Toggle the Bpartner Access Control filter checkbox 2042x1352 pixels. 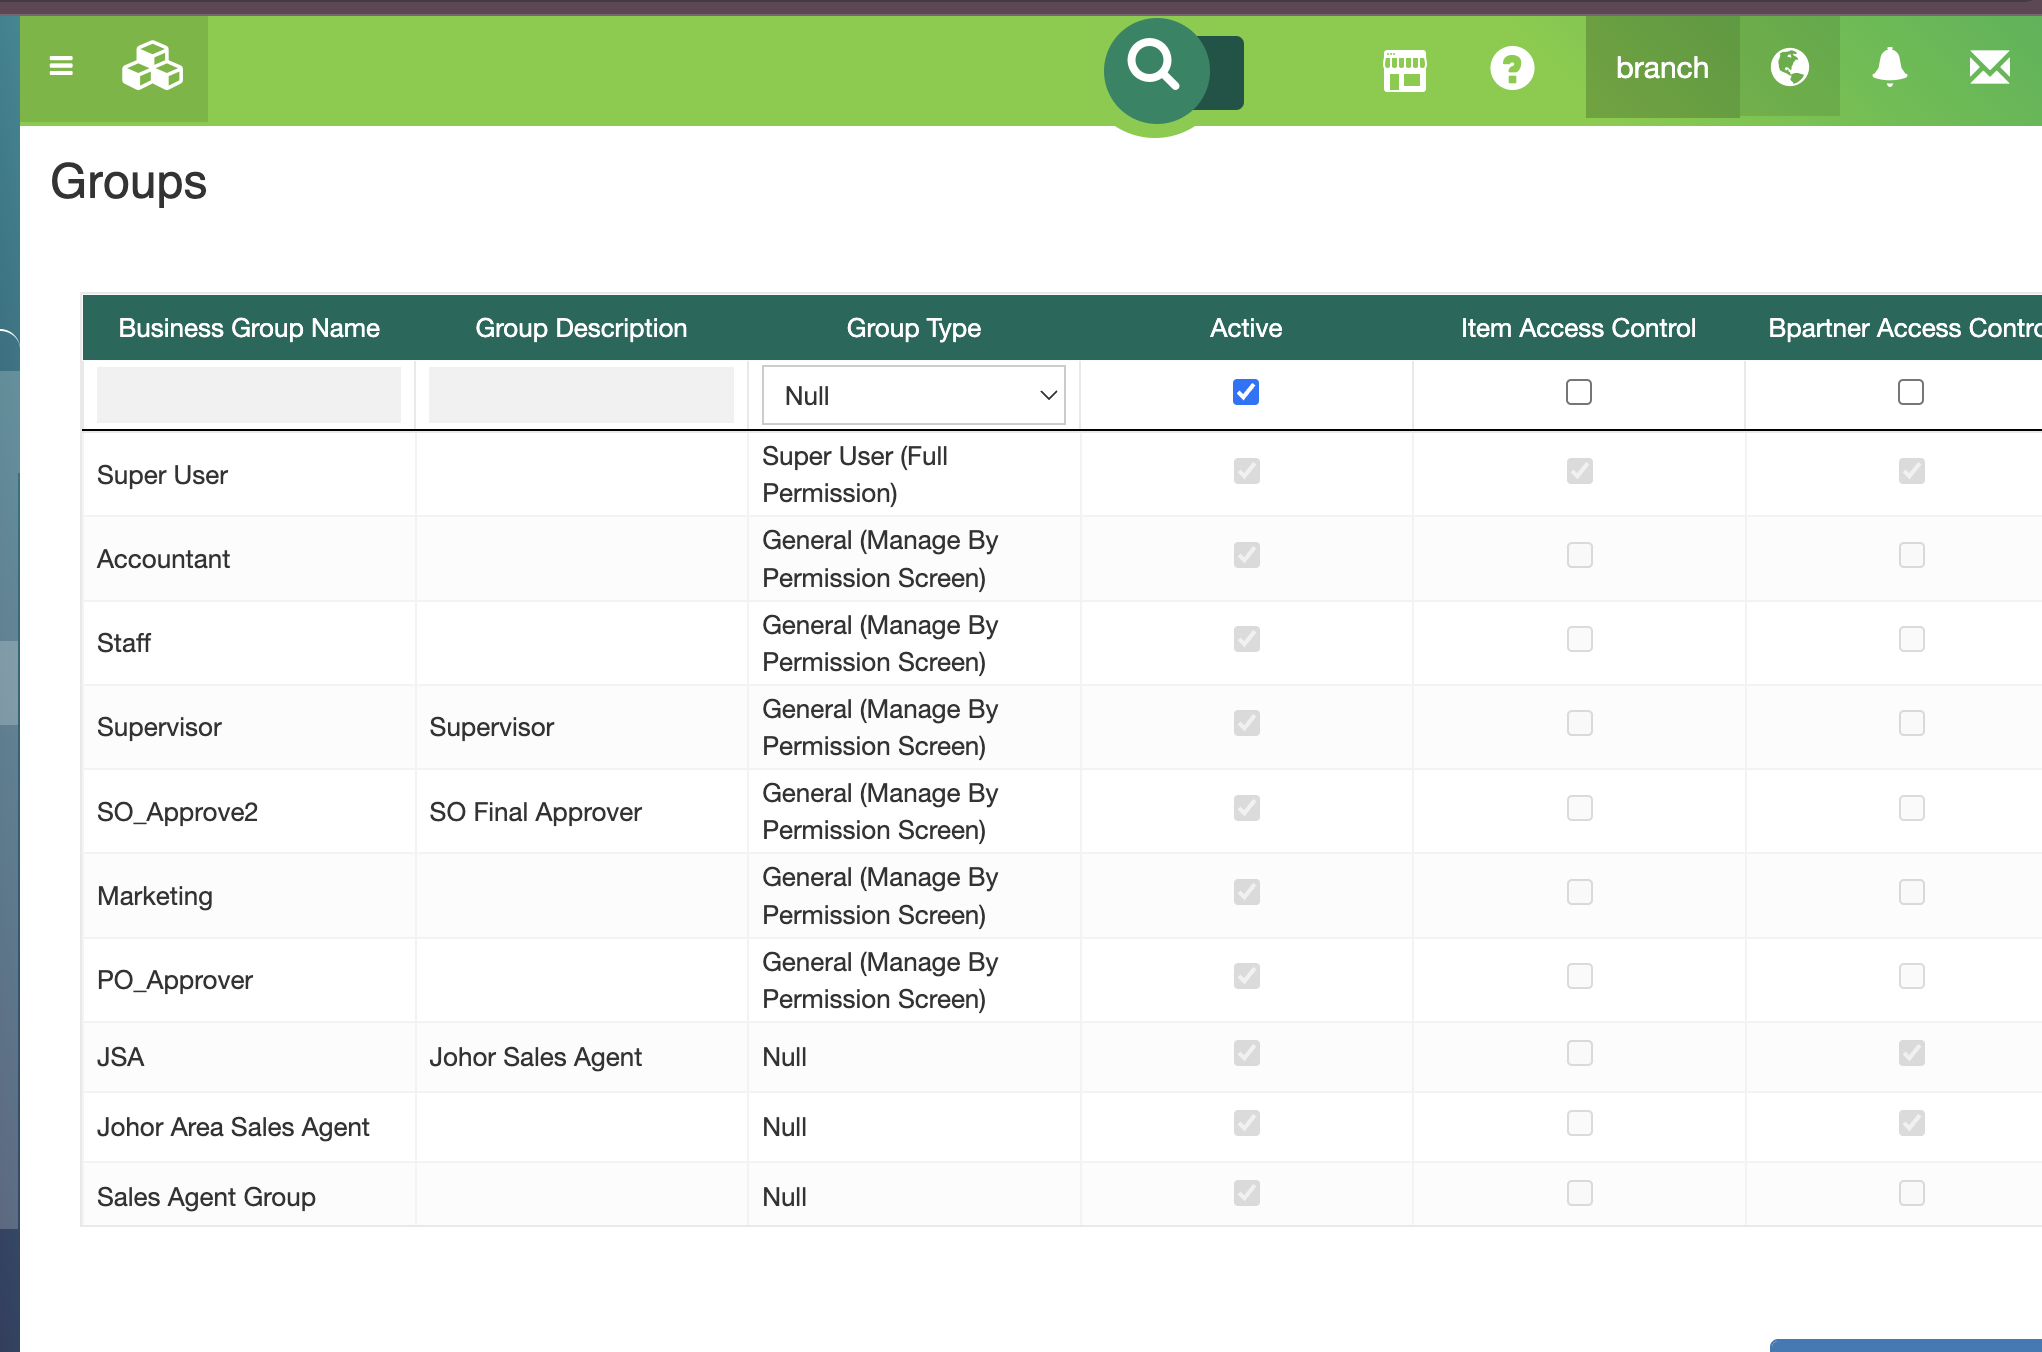pyautogui.click(x=1910, y=392)
